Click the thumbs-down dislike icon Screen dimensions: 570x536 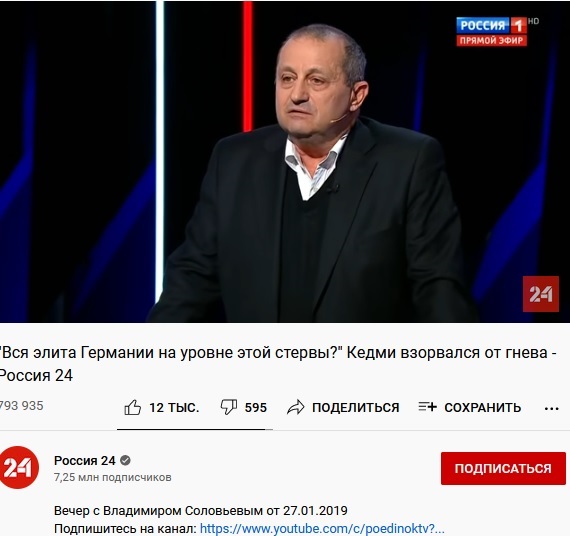tap(229, 407)
